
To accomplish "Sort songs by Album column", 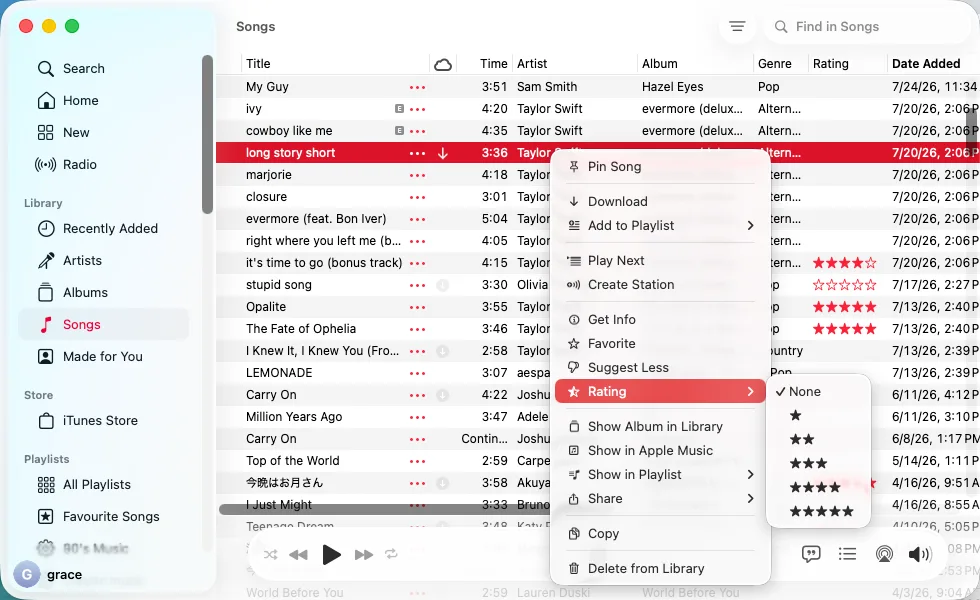I will coord(659,64).
